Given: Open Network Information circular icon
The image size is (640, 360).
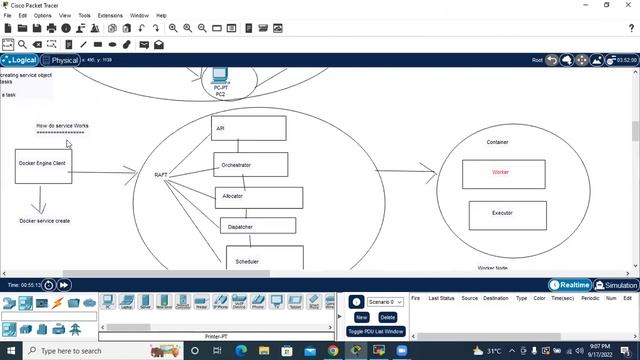Looking at the screenshot, I should coord(66,28).
